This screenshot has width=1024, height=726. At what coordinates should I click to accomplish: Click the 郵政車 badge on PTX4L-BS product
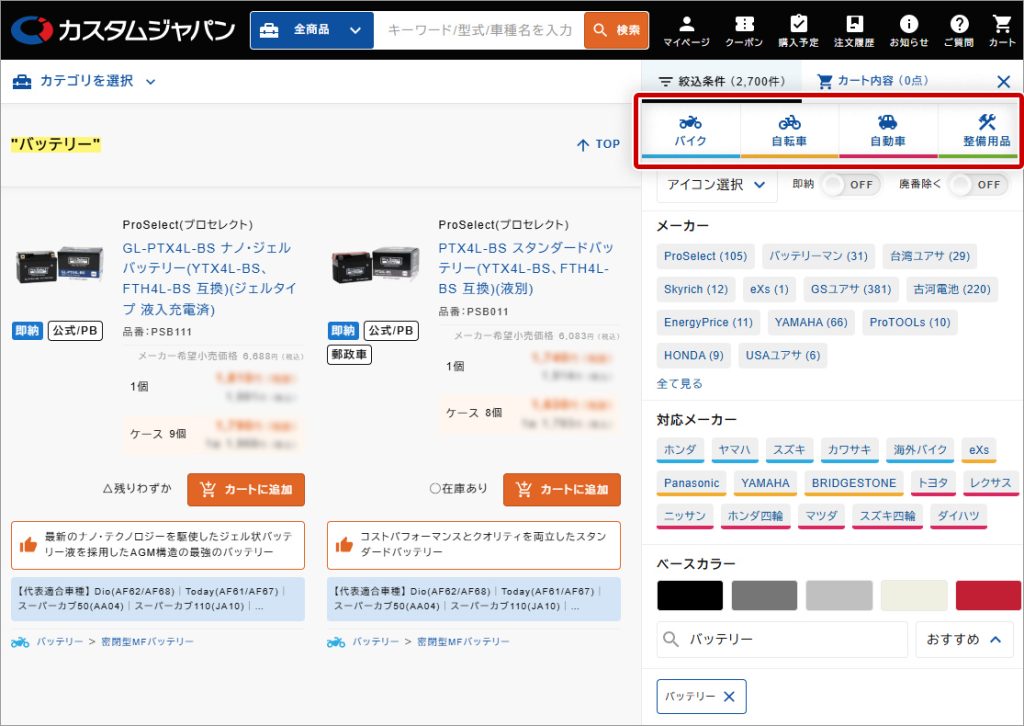349,355
